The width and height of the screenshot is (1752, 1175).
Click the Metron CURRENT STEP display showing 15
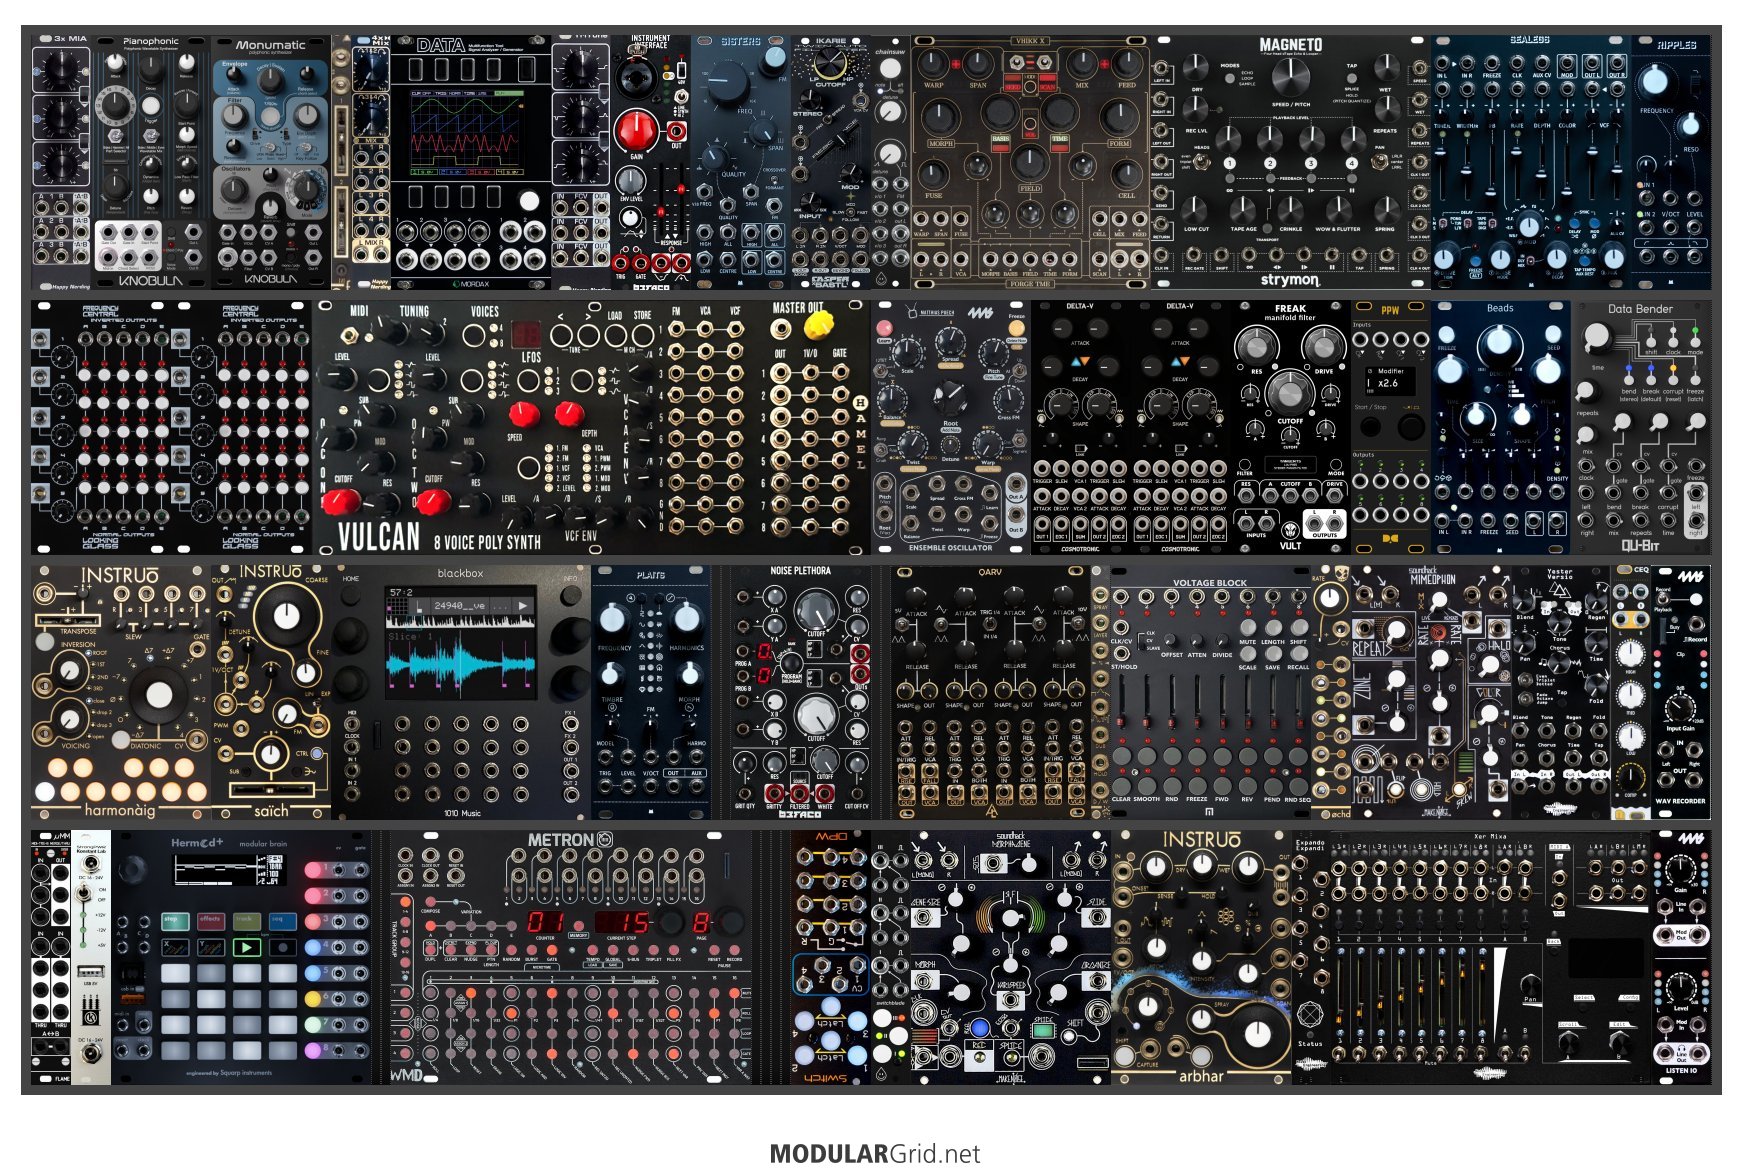pyautogui.click(x=623, y=922)
